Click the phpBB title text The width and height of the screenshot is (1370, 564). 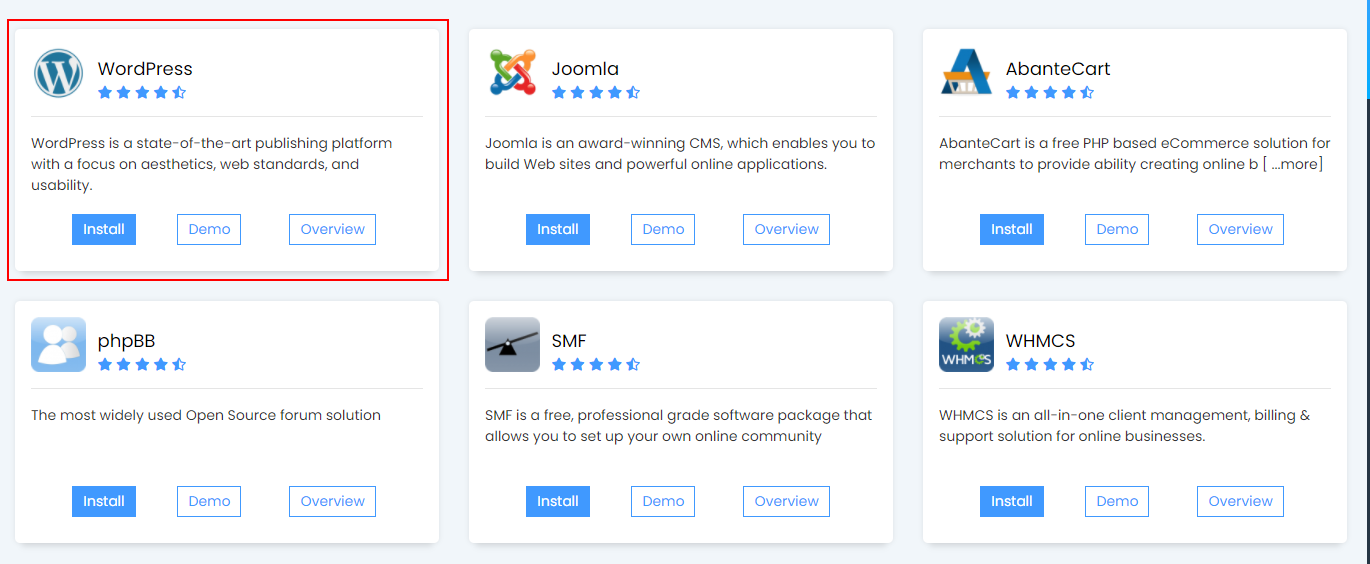click(x=126, y=341)
